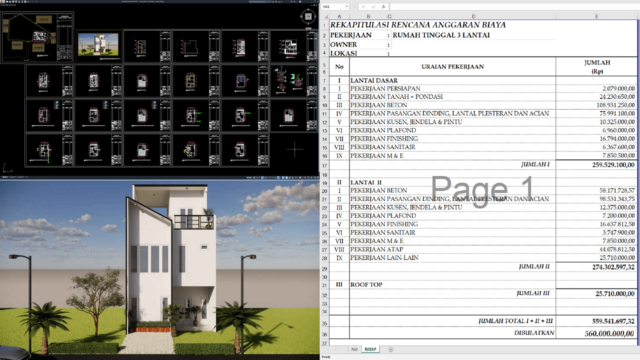Select the amount cell '75.991.100,00'
This screenshot has height=360, width=640.
coord(617,113)
